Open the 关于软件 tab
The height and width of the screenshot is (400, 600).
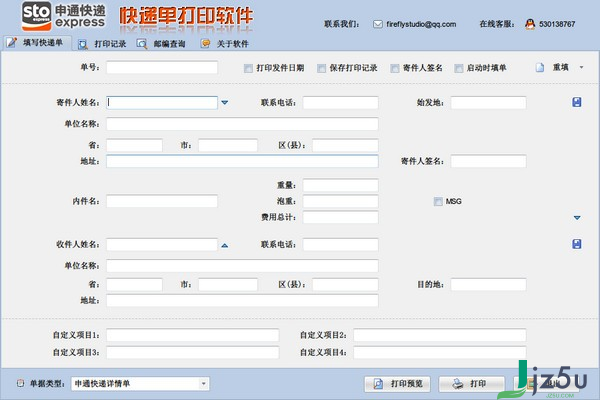pos(225,44)
